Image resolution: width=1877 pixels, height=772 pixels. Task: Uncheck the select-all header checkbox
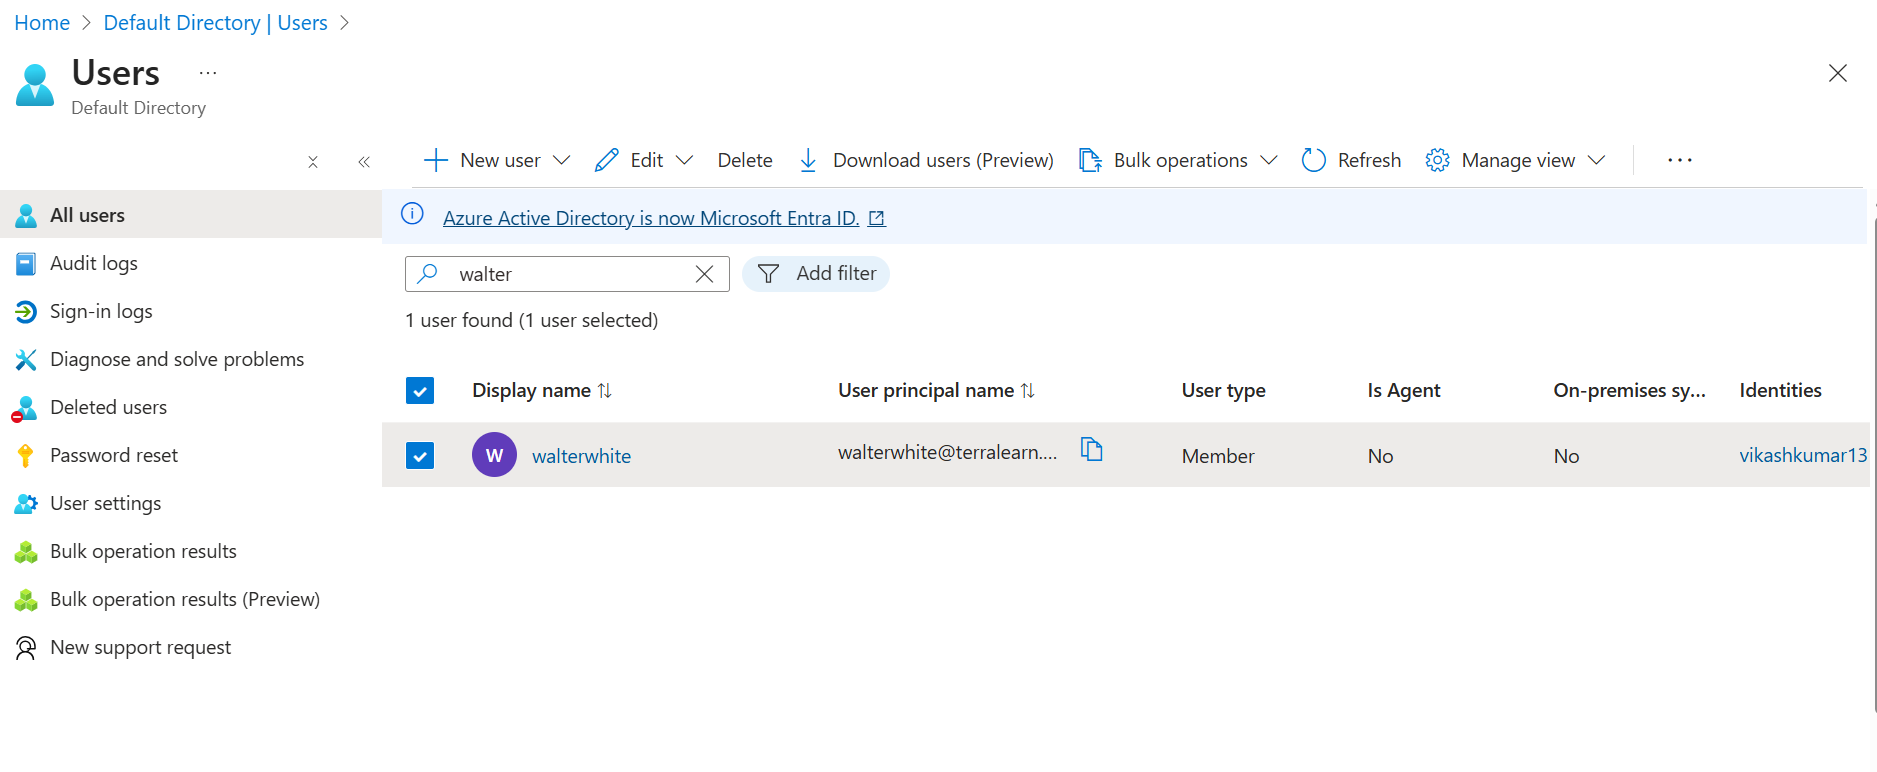420,391
